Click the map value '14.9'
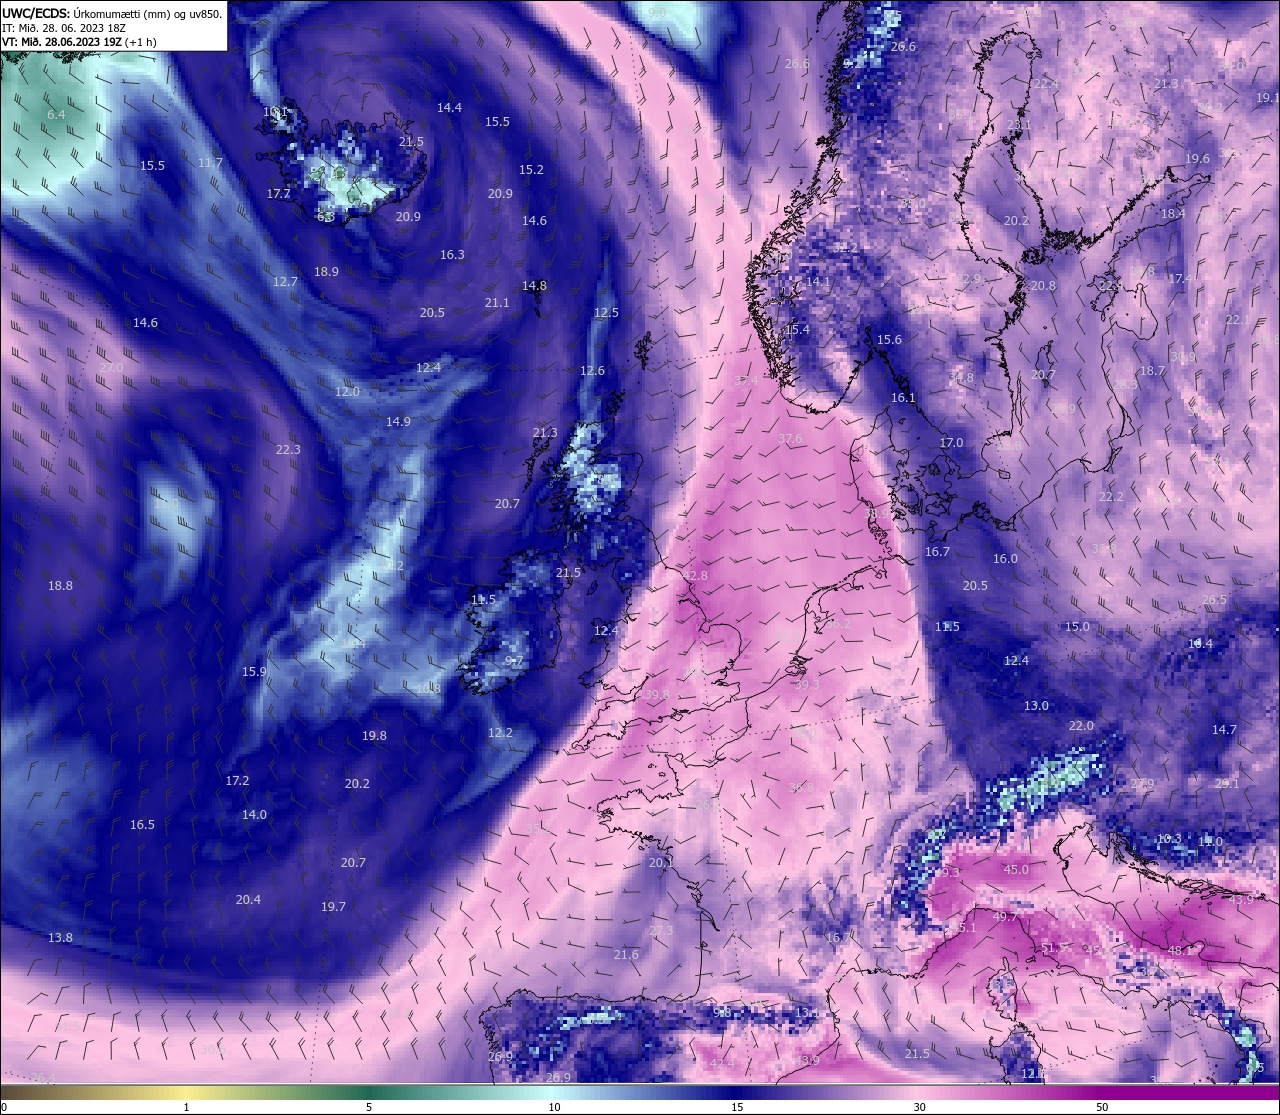The image size is (1280, 1115). point(398,422)
